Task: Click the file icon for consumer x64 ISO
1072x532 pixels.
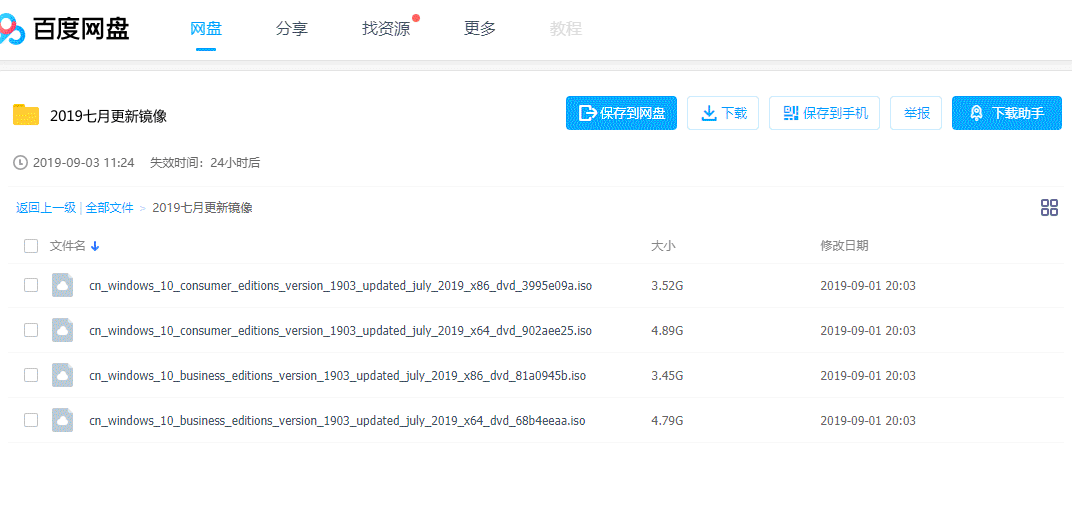Action: (x=62, y=330)
